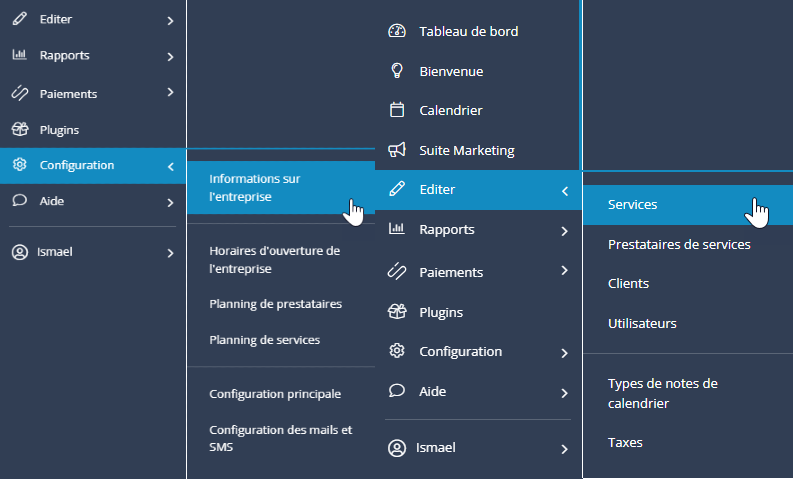Viewport: 793px width, 479px height.
Task: Expand Paiements chevron in the Configuration-highlighted sidebar
Action: 170,92
